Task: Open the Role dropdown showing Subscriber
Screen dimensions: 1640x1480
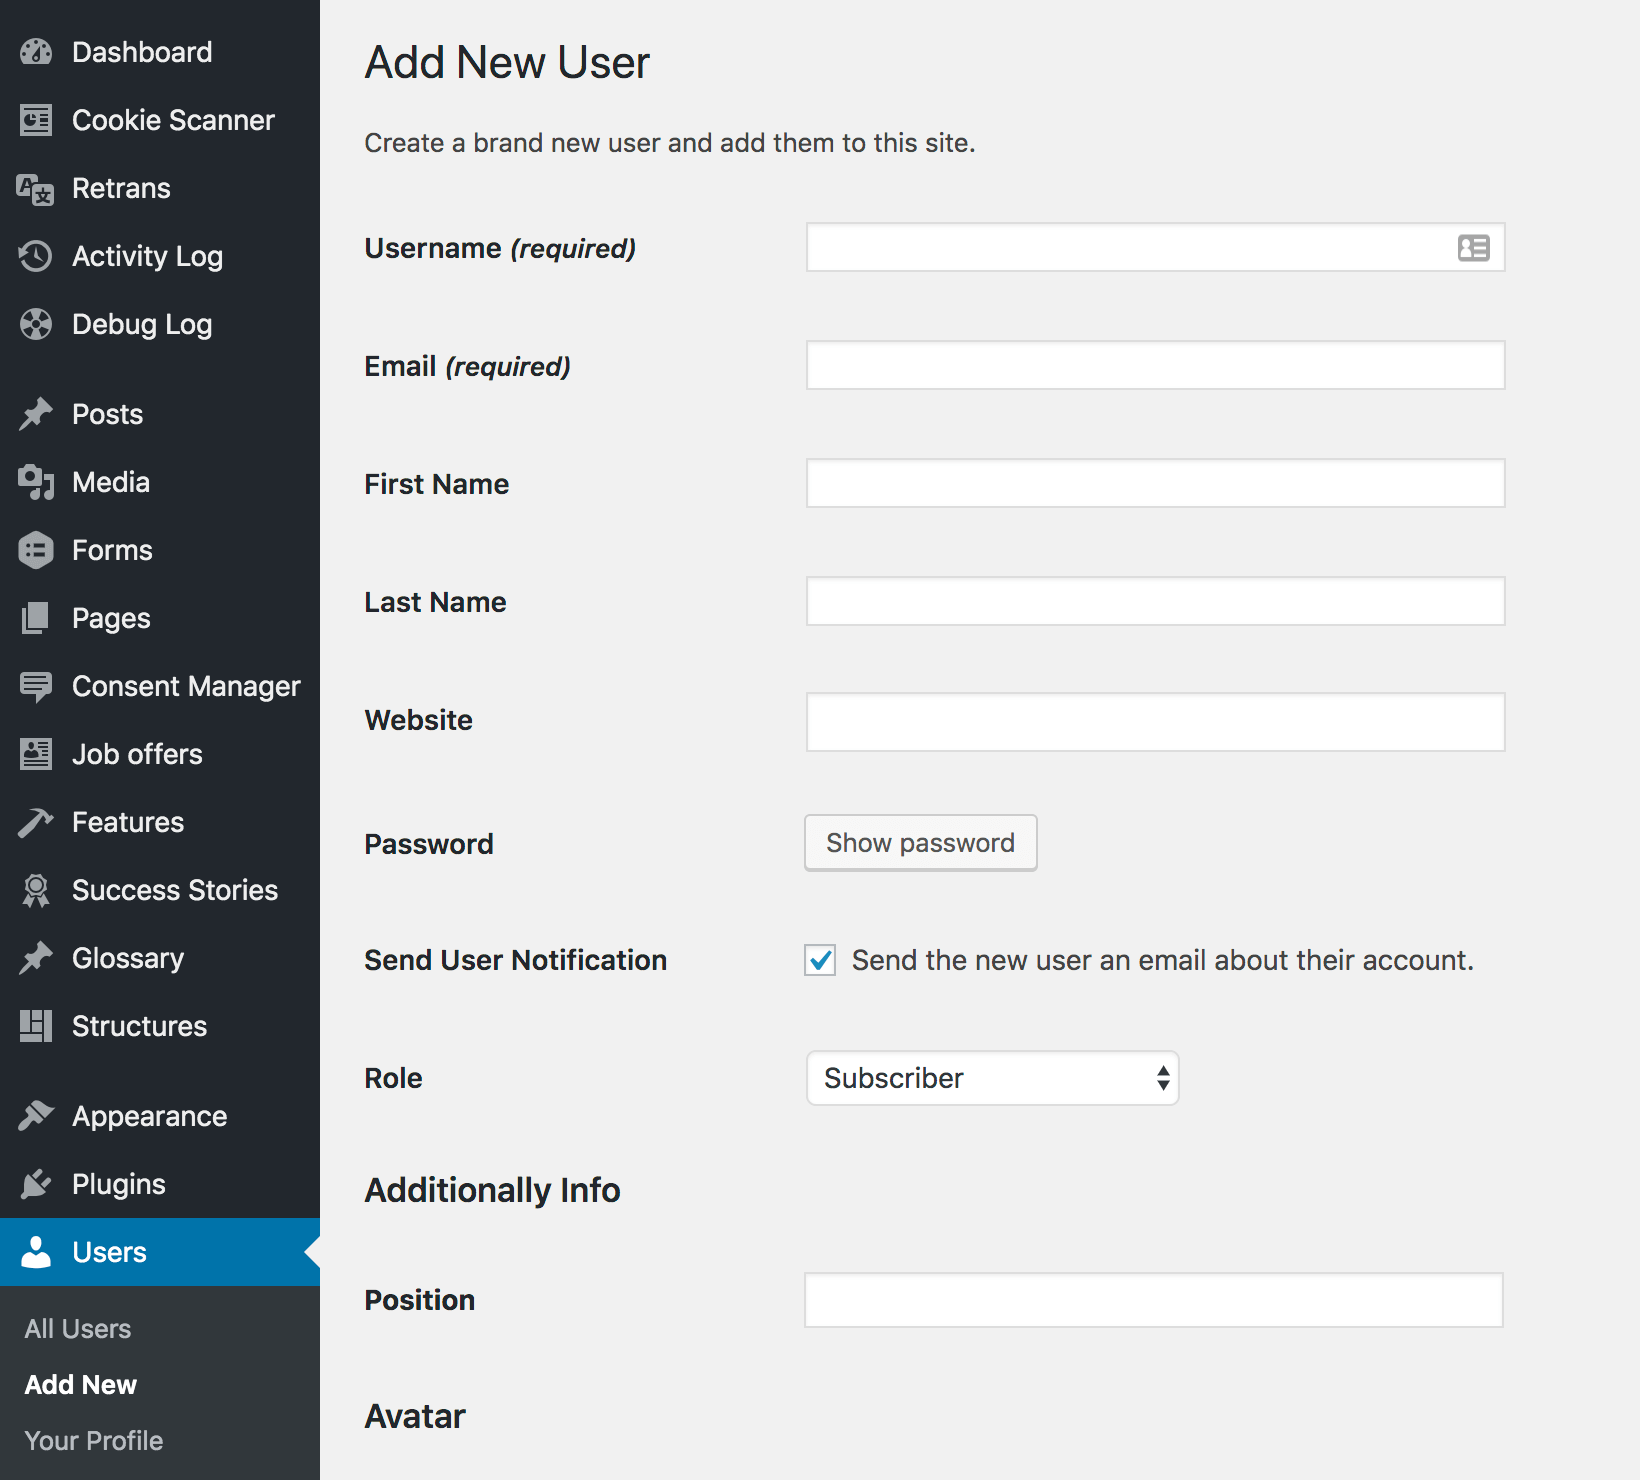Action: tap(992, 1078)
